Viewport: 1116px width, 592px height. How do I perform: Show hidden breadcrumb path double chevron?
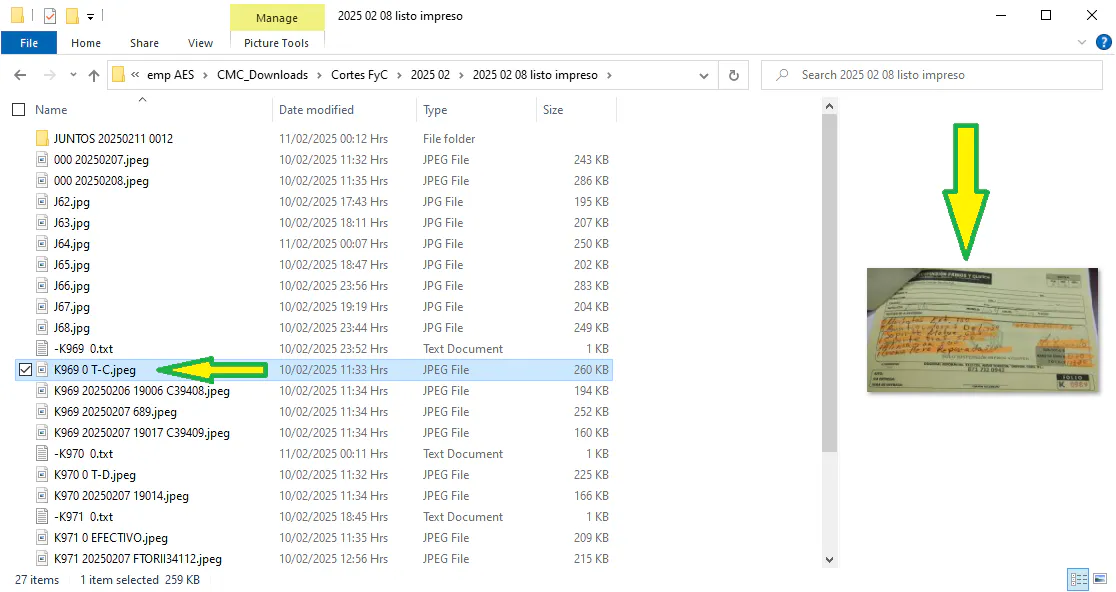click(135, 75)
